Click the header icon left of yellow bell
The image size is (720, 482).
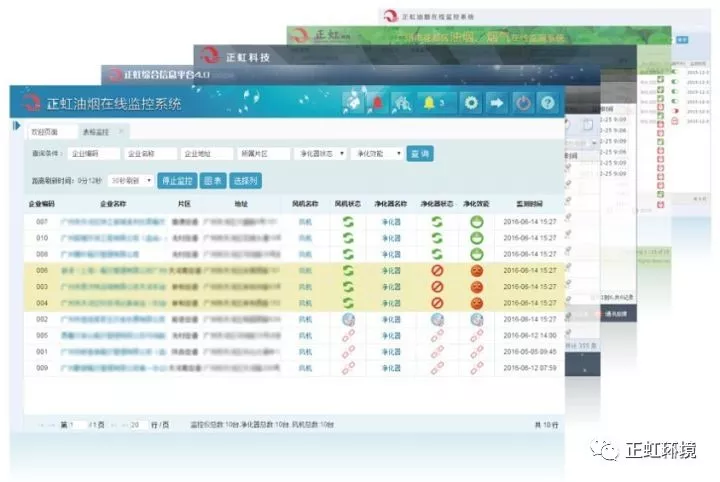coord(402,103)
